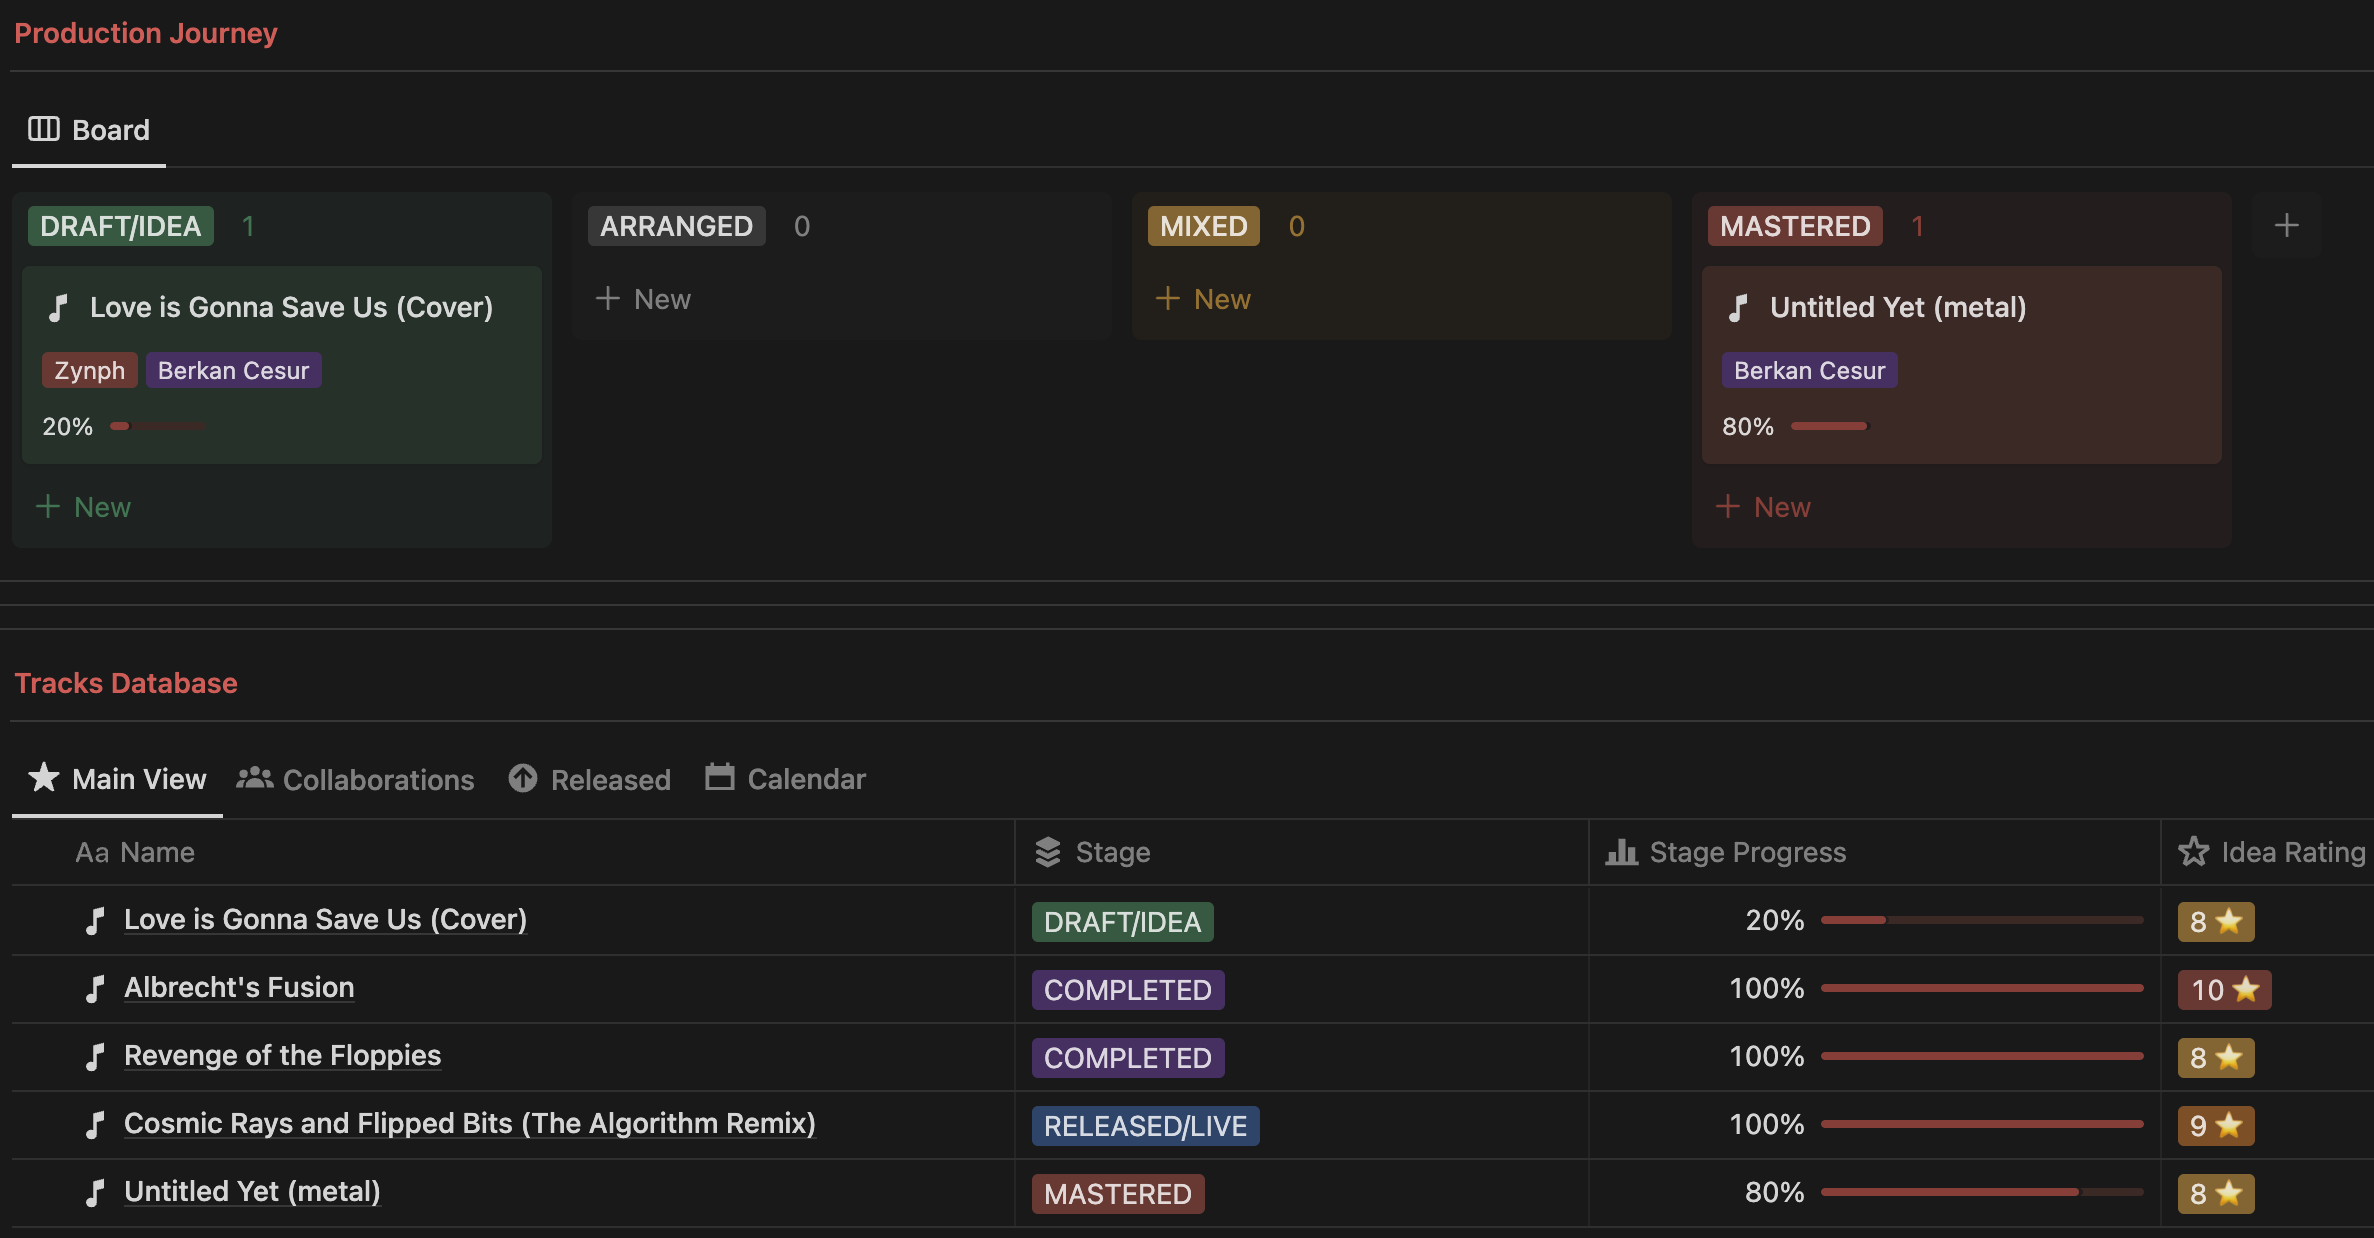Click music note icon on Untitled Yet card

coord(1739,307)
